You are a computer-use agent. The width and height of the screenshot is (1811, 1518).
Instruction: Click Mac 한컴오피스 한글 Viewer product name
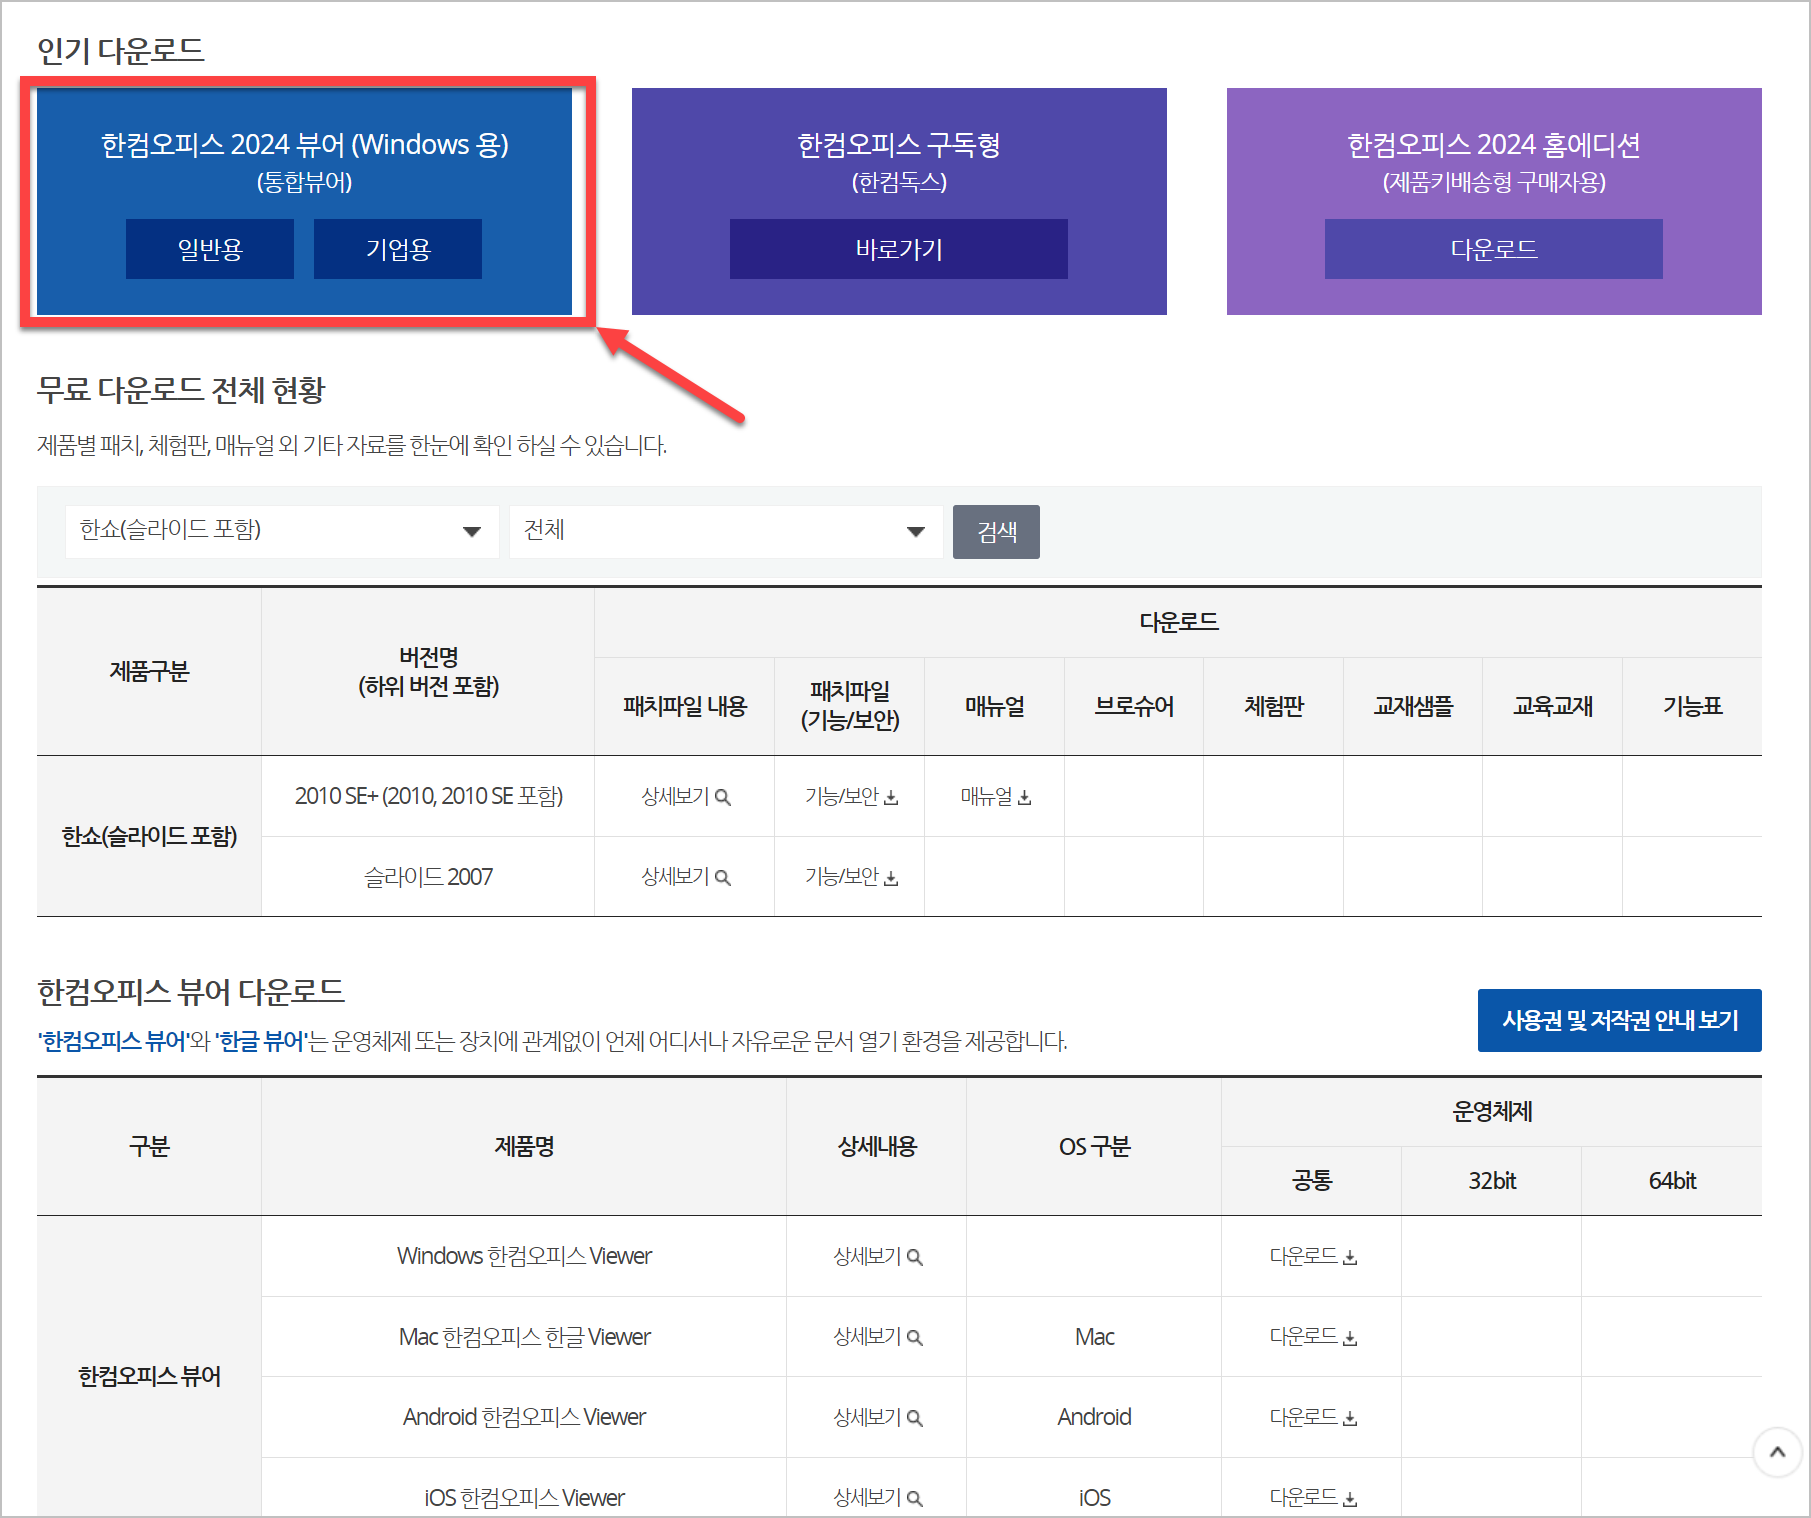[524, 1337]
